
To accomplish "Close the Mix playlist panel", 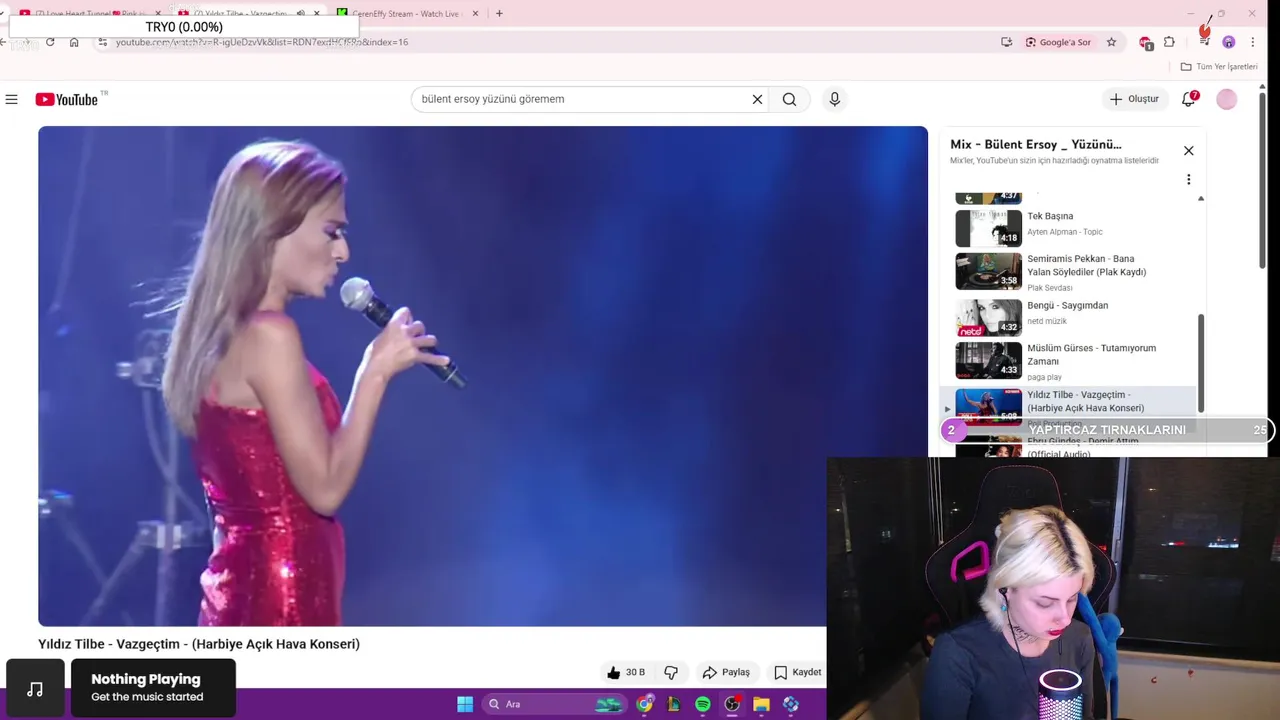I will coord(1188,151).
